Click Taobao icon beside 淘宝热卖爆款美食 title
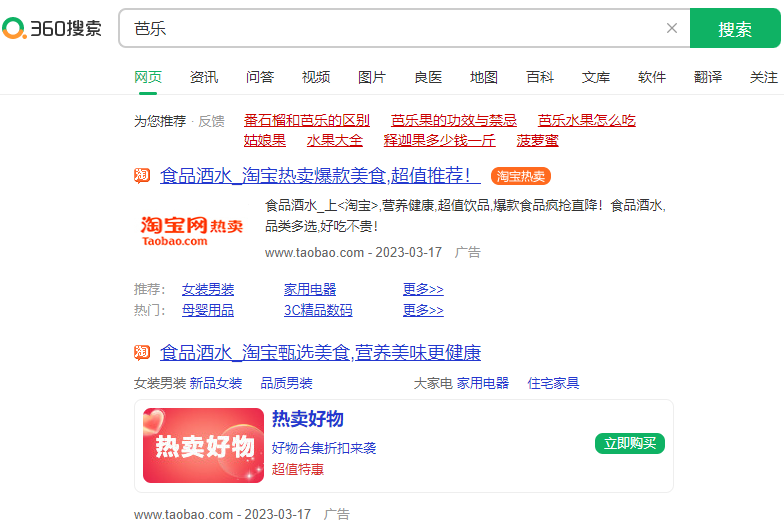 (142, 176)
